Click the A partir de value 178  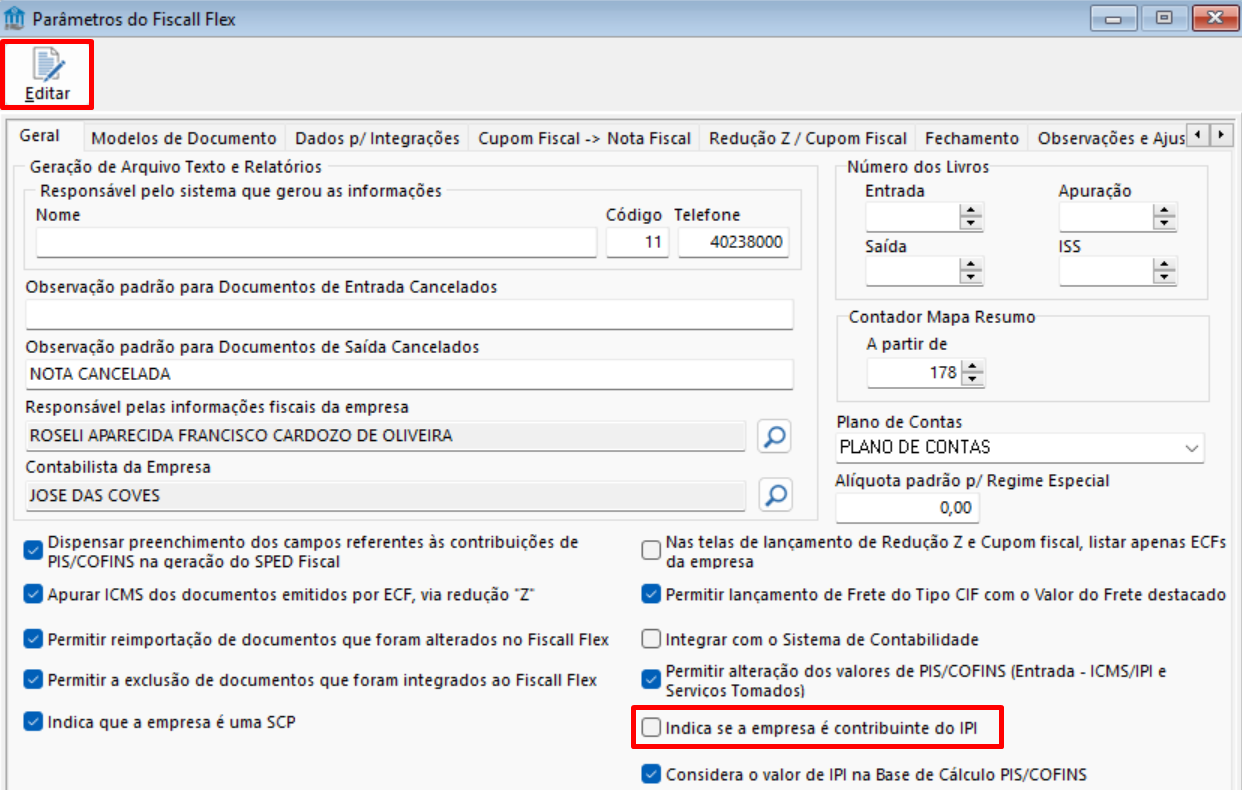click(914, 374)
